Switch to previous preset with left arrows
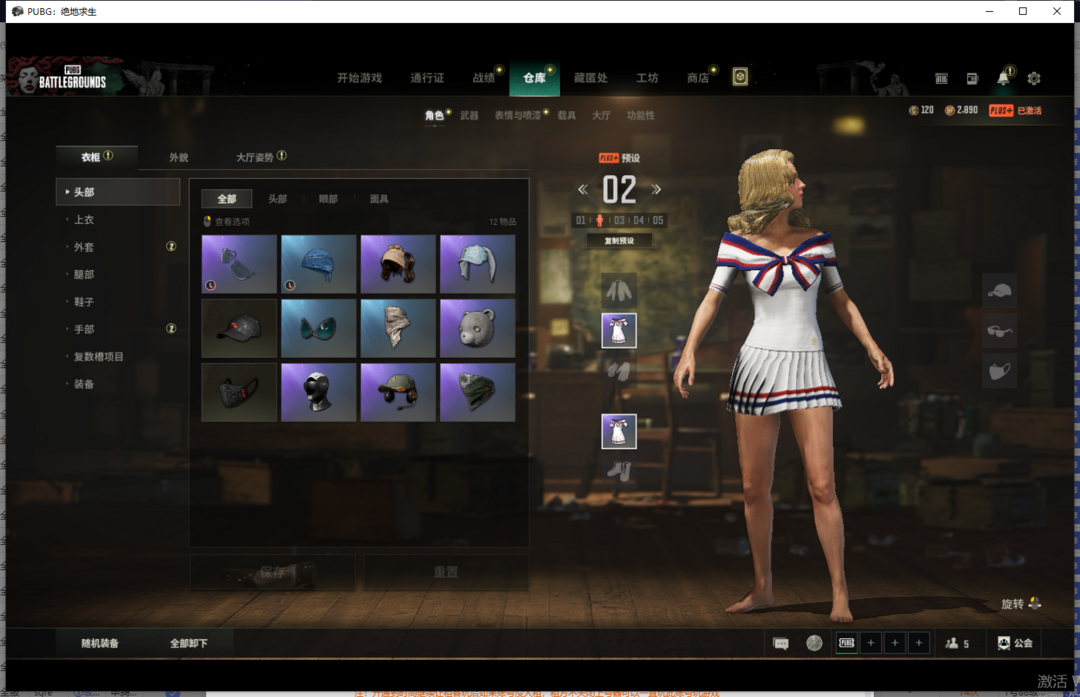Image resolution: width=1080 pixels, height=697 pixels. pyautogui.click(x=583, y=189)
